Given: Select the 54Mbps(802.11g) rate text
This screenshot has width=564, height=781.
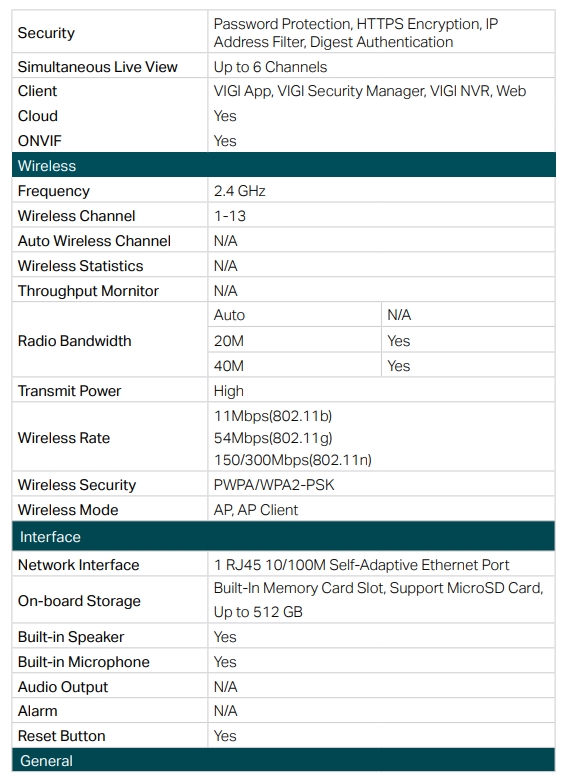Looking at the screenshot, I should click(273, 438).
